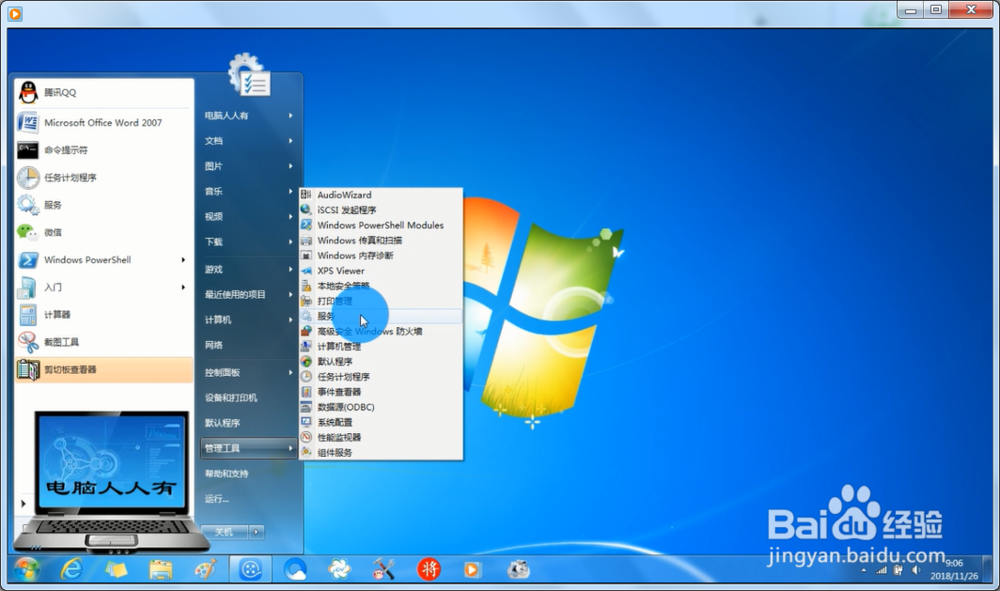1000x591 pixels.
Task: Click the Windows Start orb
Action: point(27,569)
